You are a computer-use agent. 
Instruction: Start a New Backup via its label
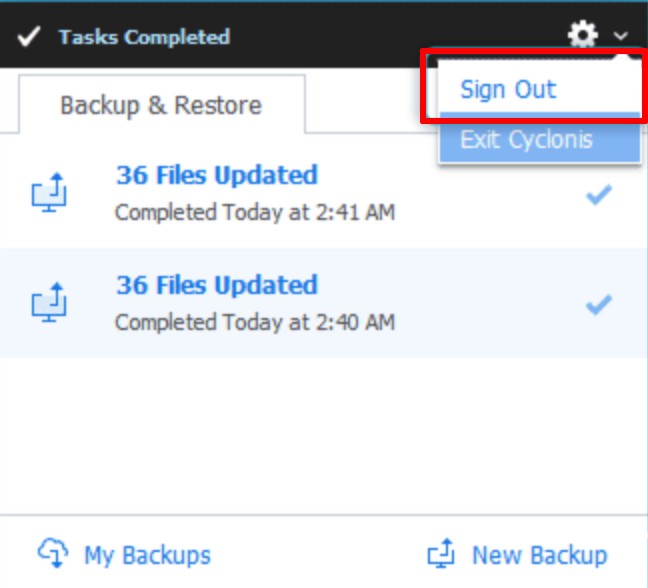click(x=539, y=555)
